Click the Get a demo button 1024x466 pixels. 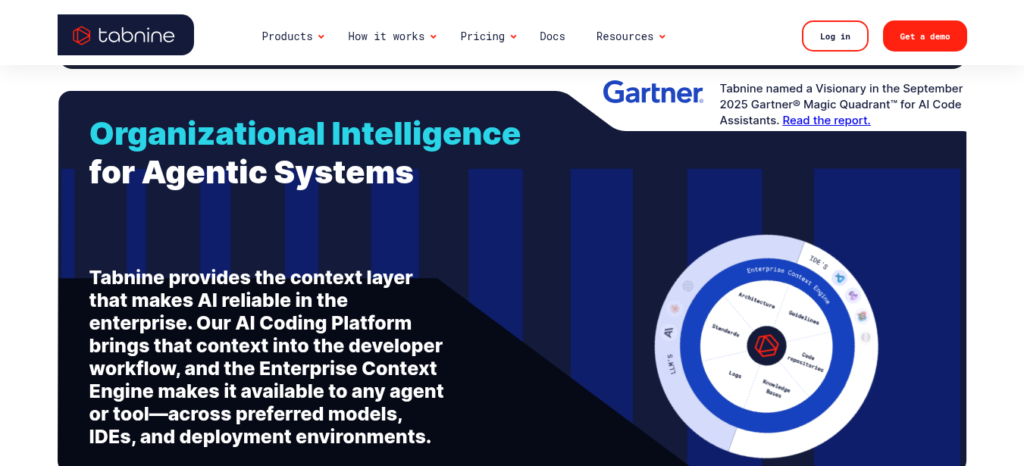[925, 36]
